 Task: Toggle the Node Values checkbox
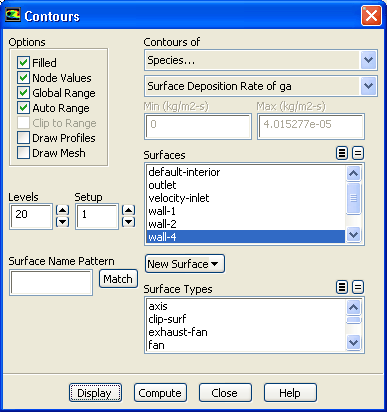[x=23, y=78]
